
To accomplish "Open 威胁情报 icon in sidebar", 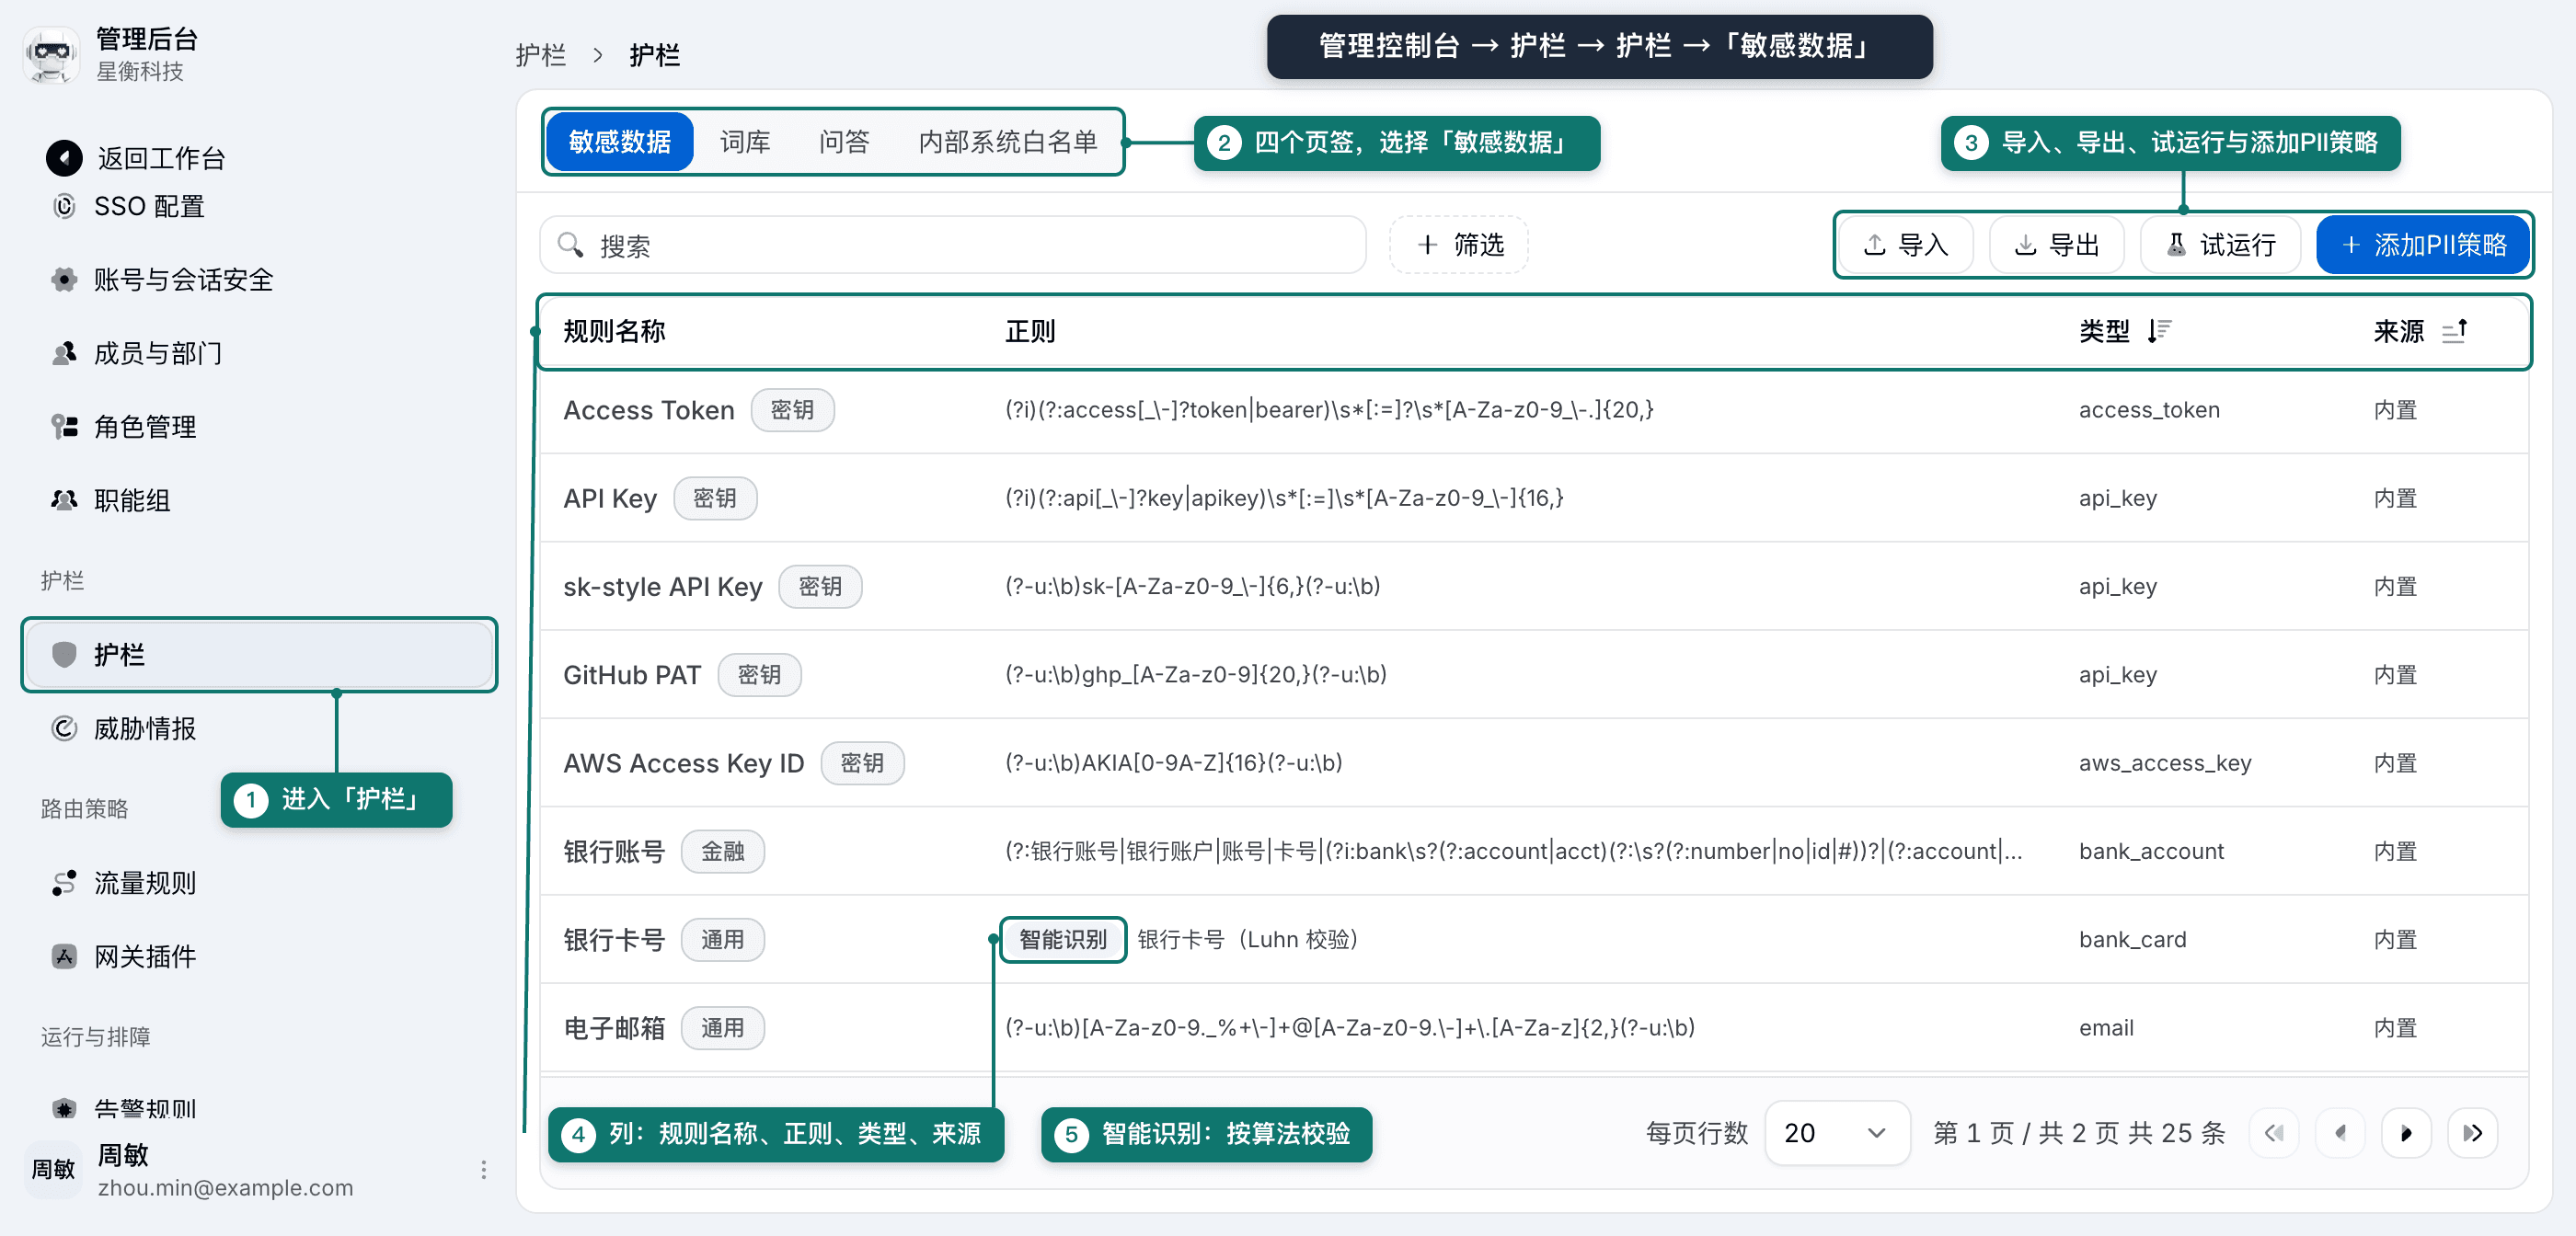I will click(64, 729).
